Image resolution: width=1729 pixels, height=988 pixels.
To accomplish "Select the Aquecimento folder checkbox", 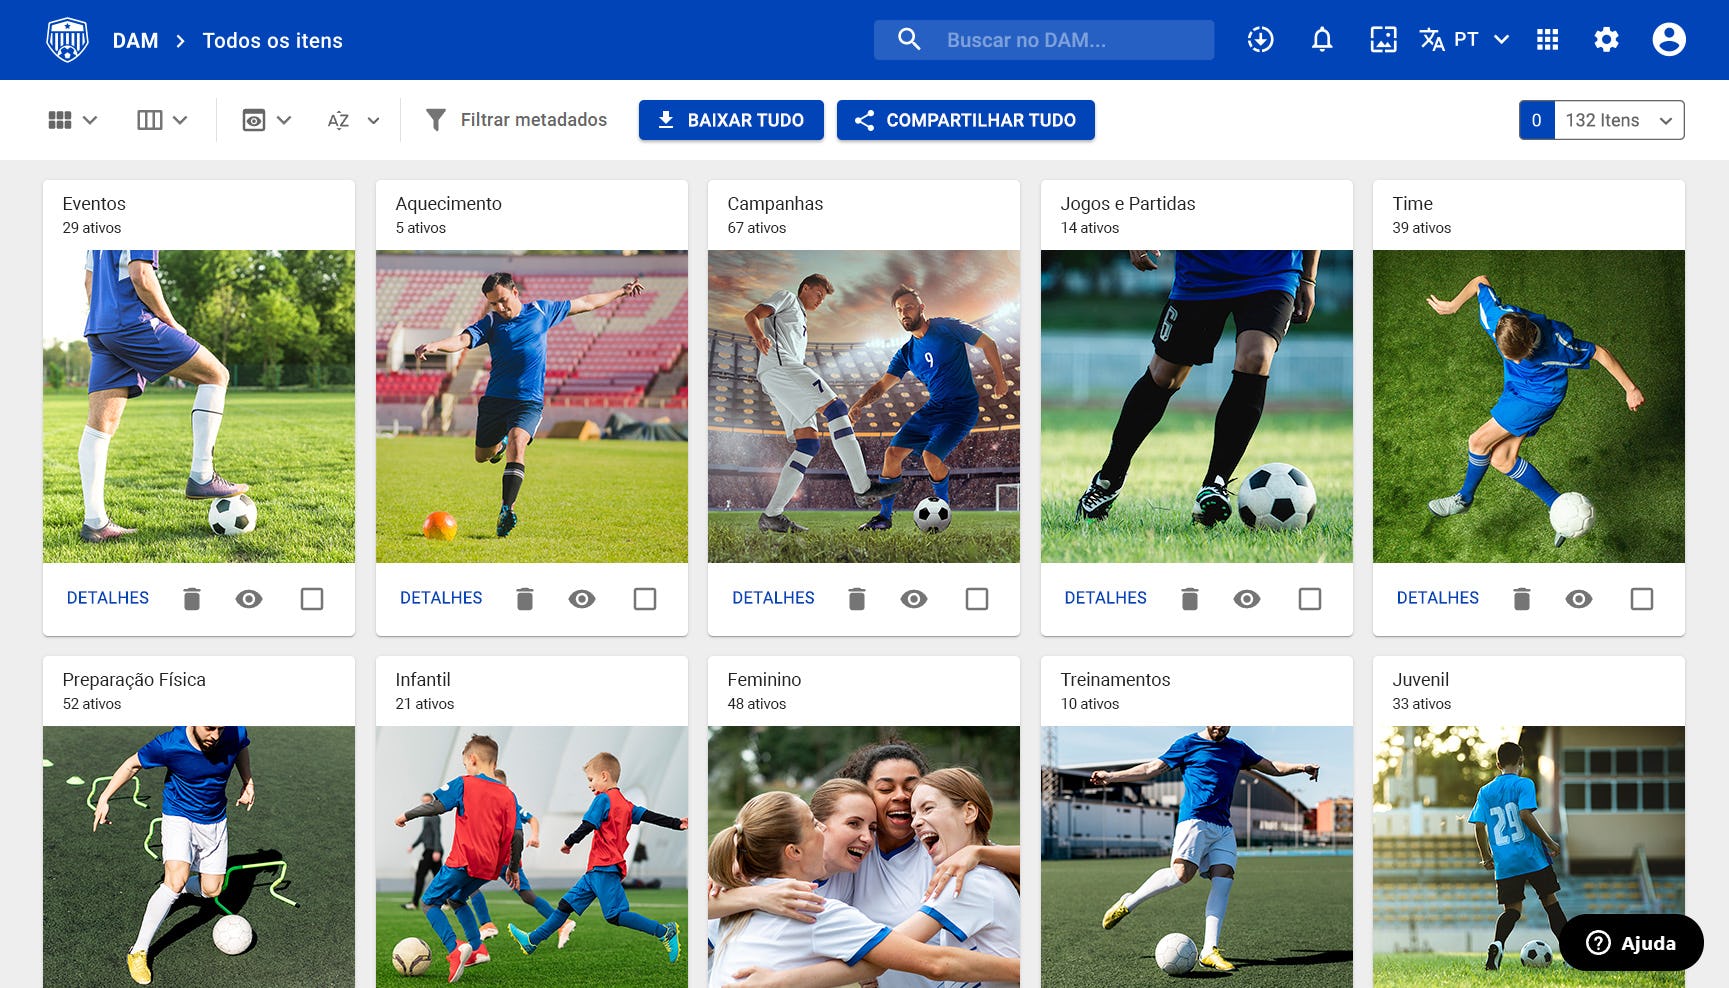I will point(645,599).
